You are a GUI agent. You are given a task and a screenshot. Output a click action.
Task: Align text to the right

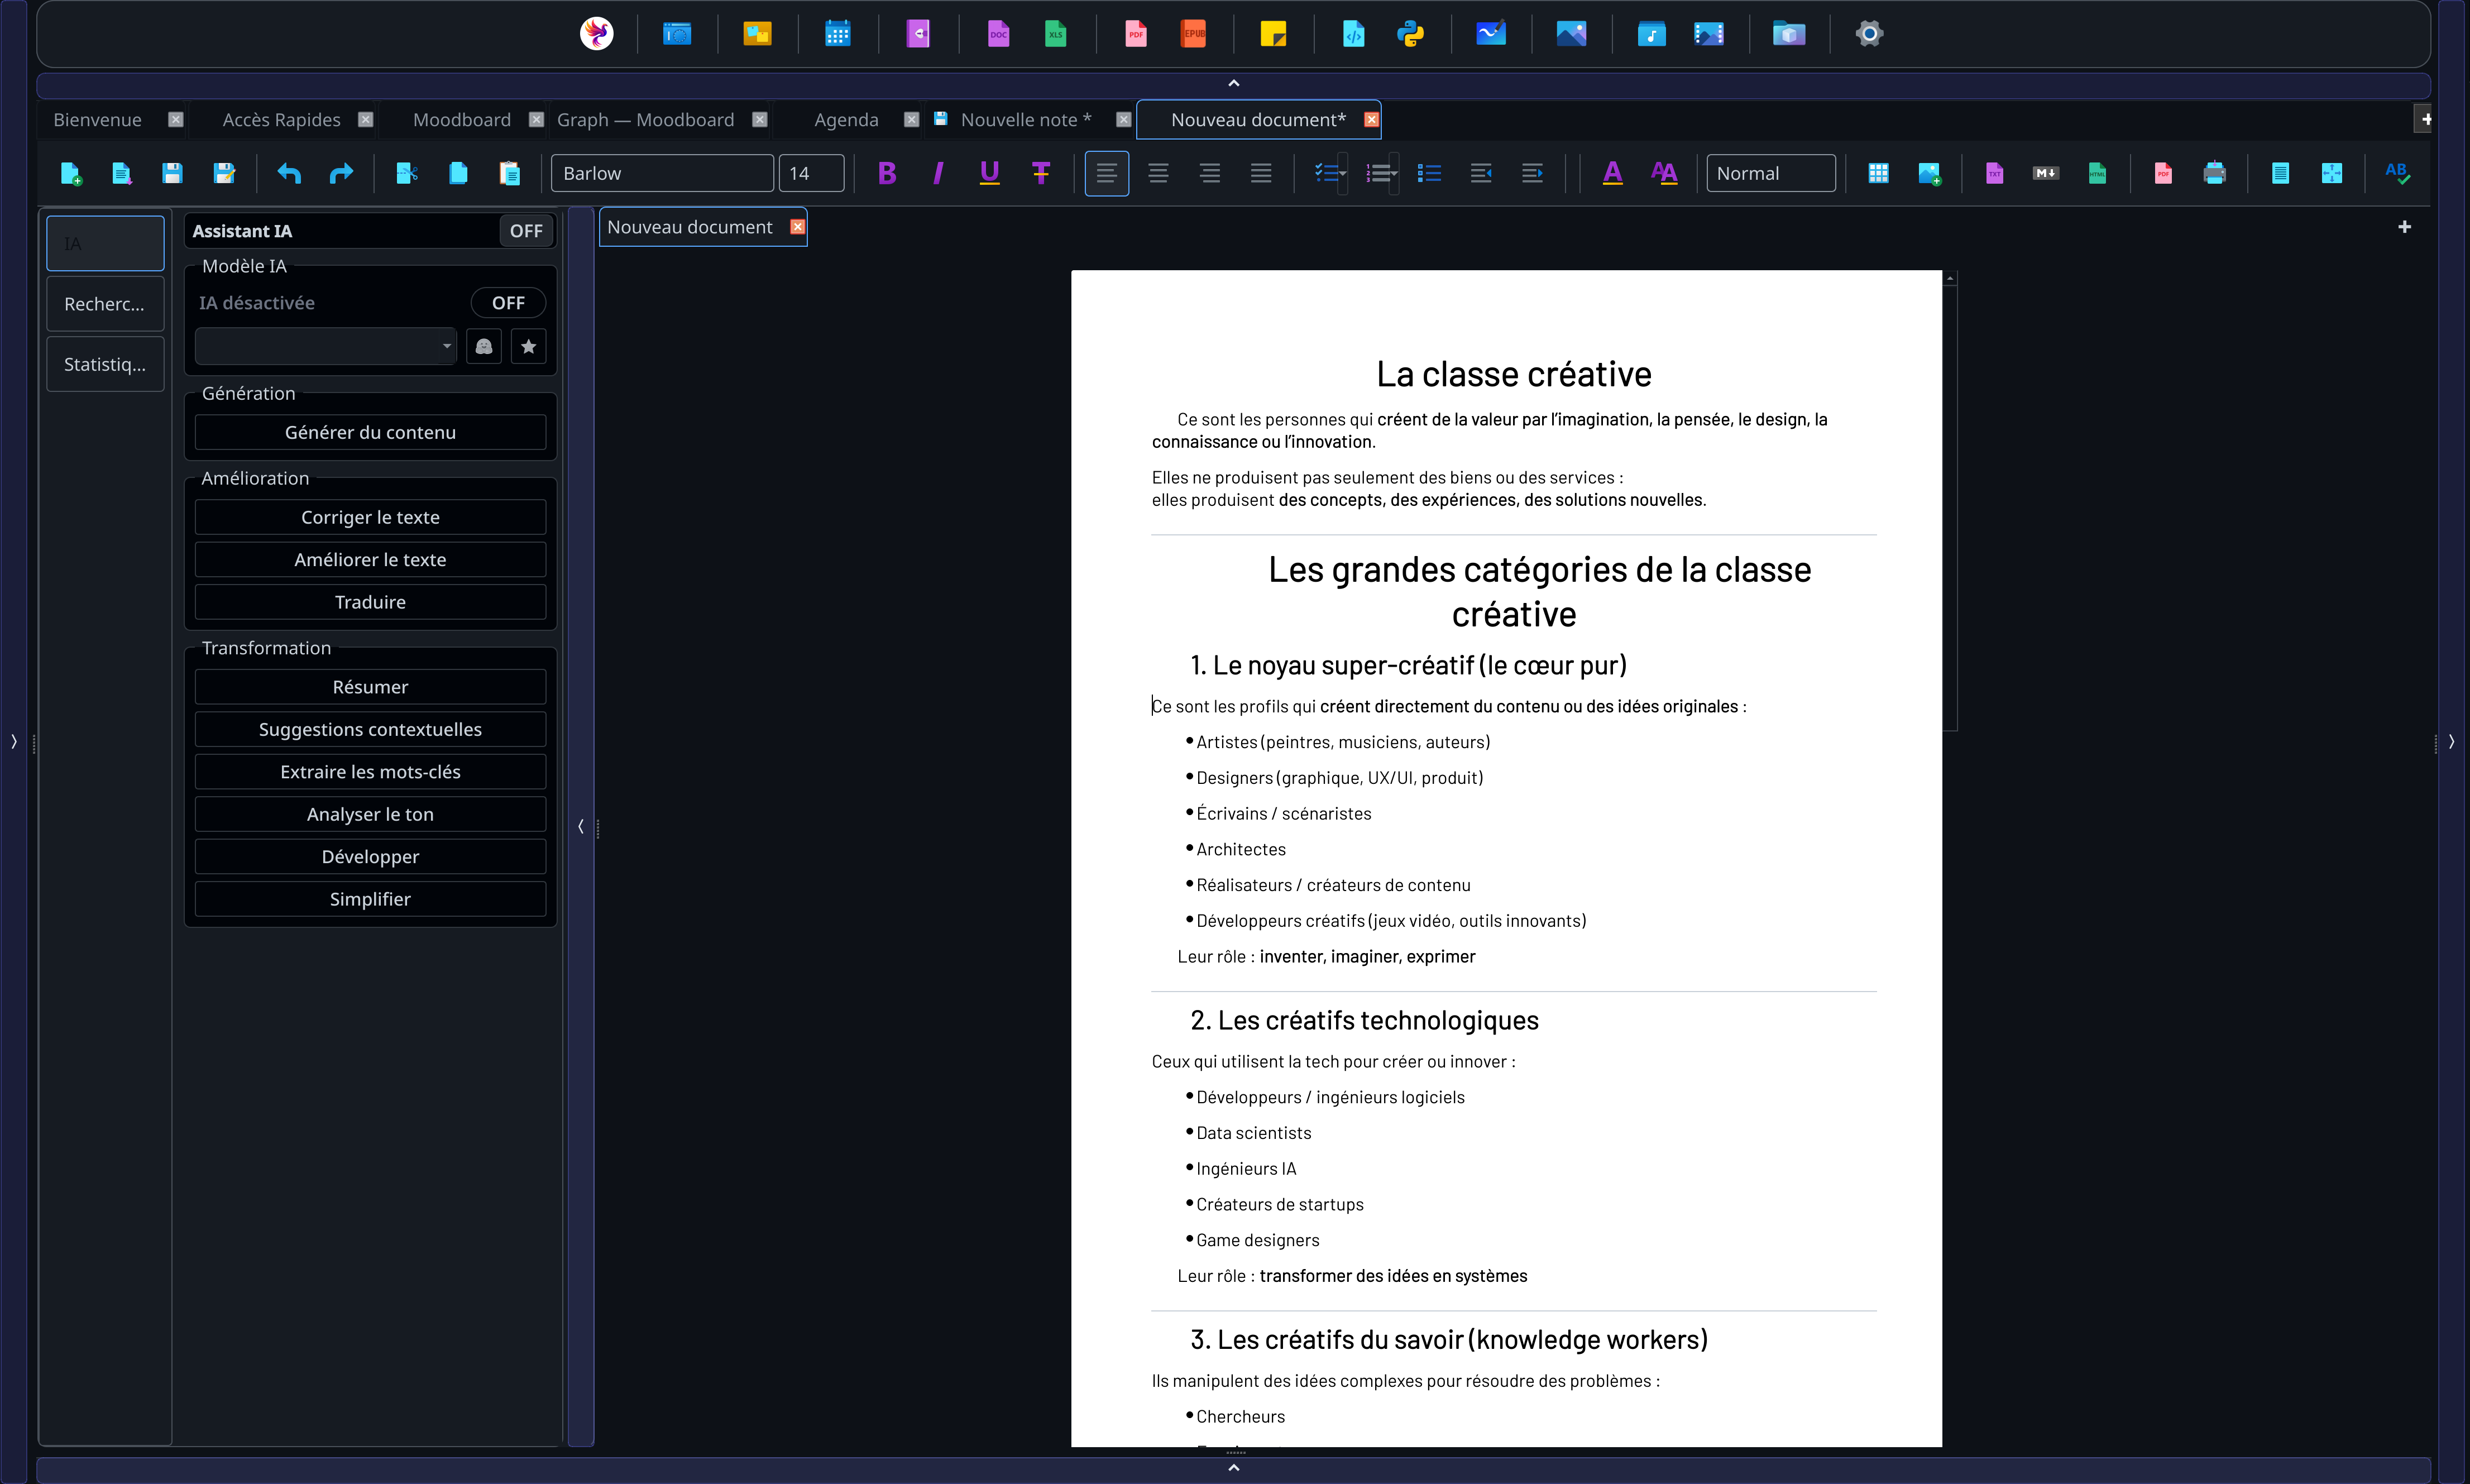coord(1210,174)
